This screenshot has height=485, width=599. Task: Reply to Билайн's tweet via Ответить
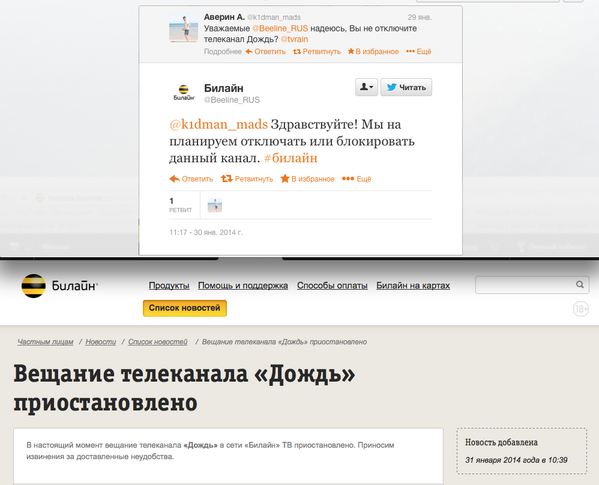point(191,179)
